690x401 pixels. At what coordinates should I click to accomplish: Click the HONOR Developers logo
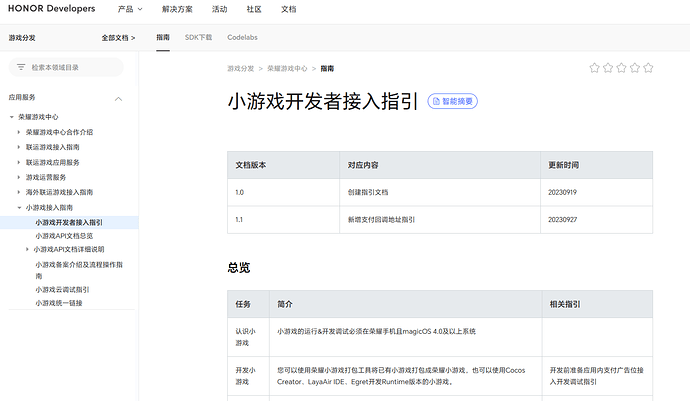(51, 9)
